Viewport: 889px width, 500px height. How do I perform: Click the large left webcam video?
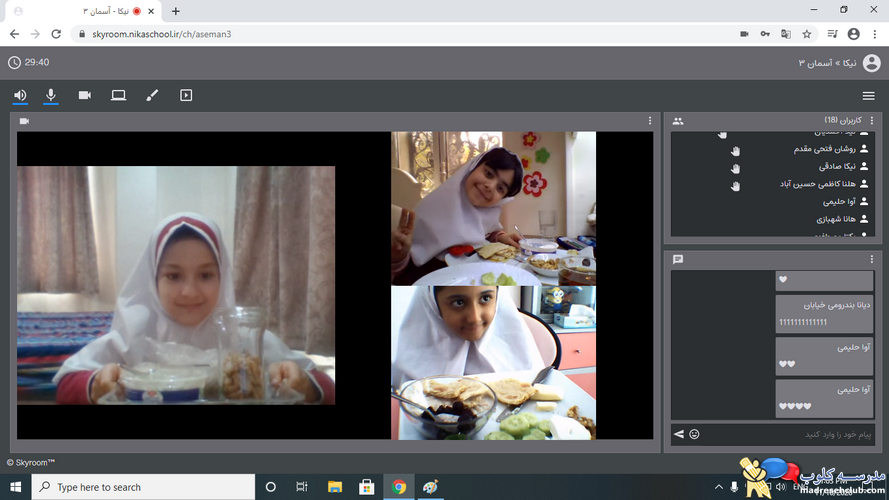pos(176,285)
